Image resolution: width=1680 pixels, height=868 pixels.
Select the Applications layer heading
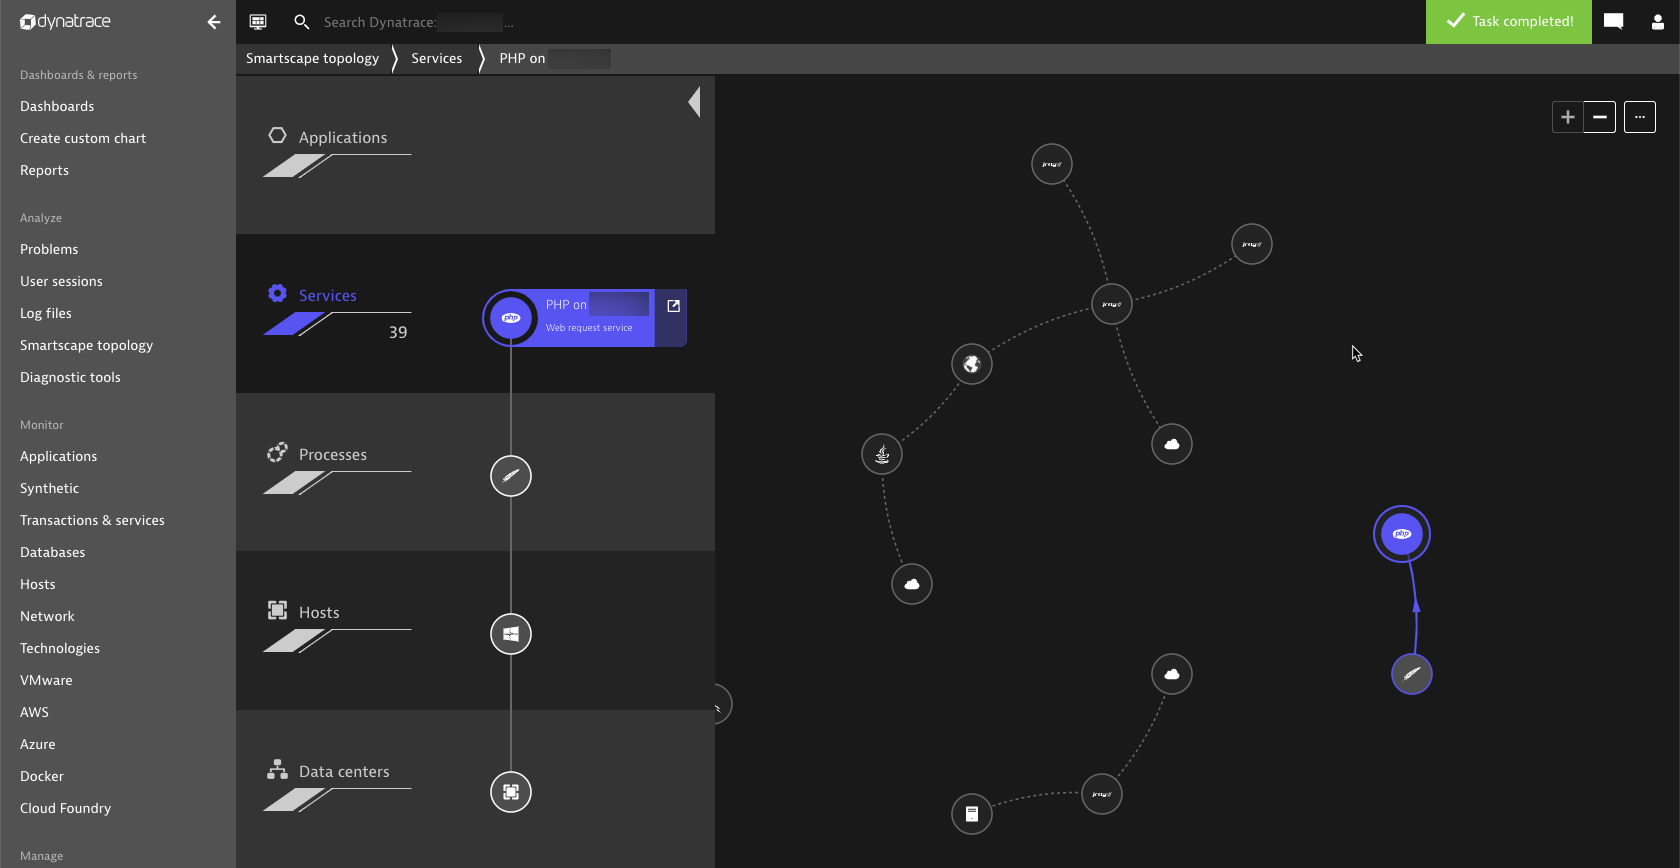pyautogui.click(x=342, y=137)
